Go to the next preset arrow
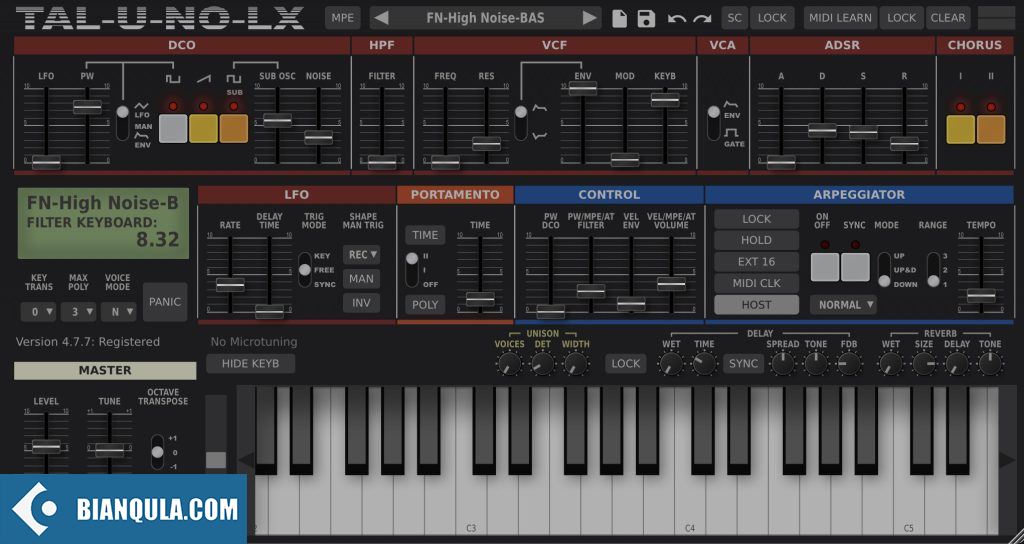Screen dimensions: 1024x544 (x=589, y=18)
